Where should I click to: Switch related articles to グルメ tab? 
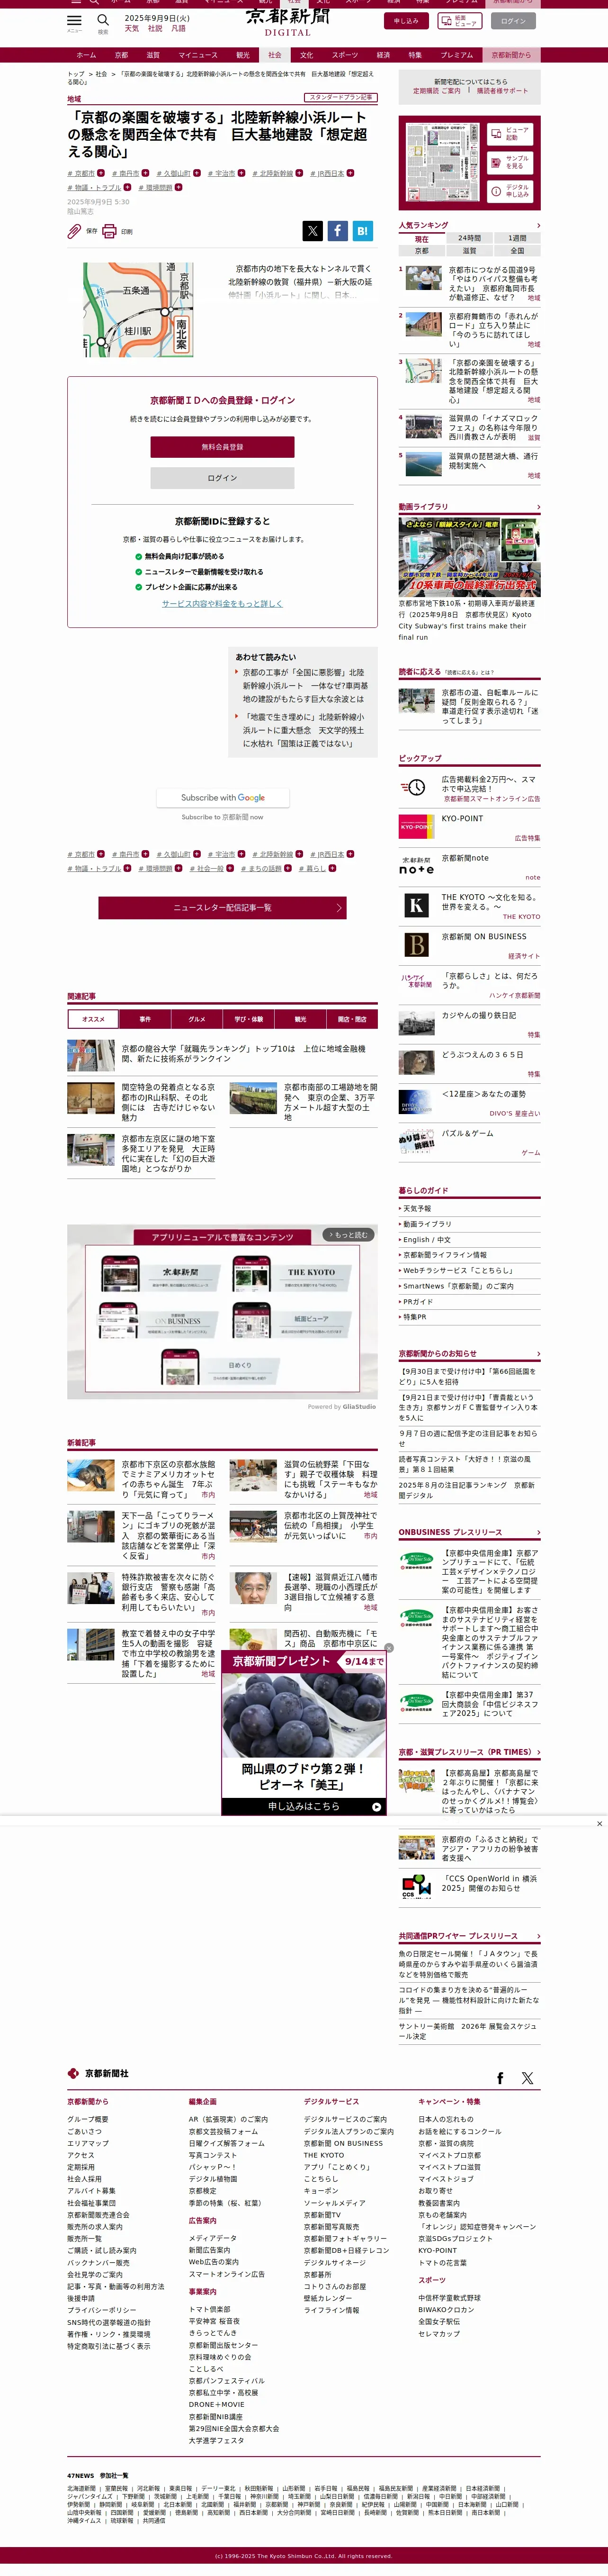(197, 1019)
